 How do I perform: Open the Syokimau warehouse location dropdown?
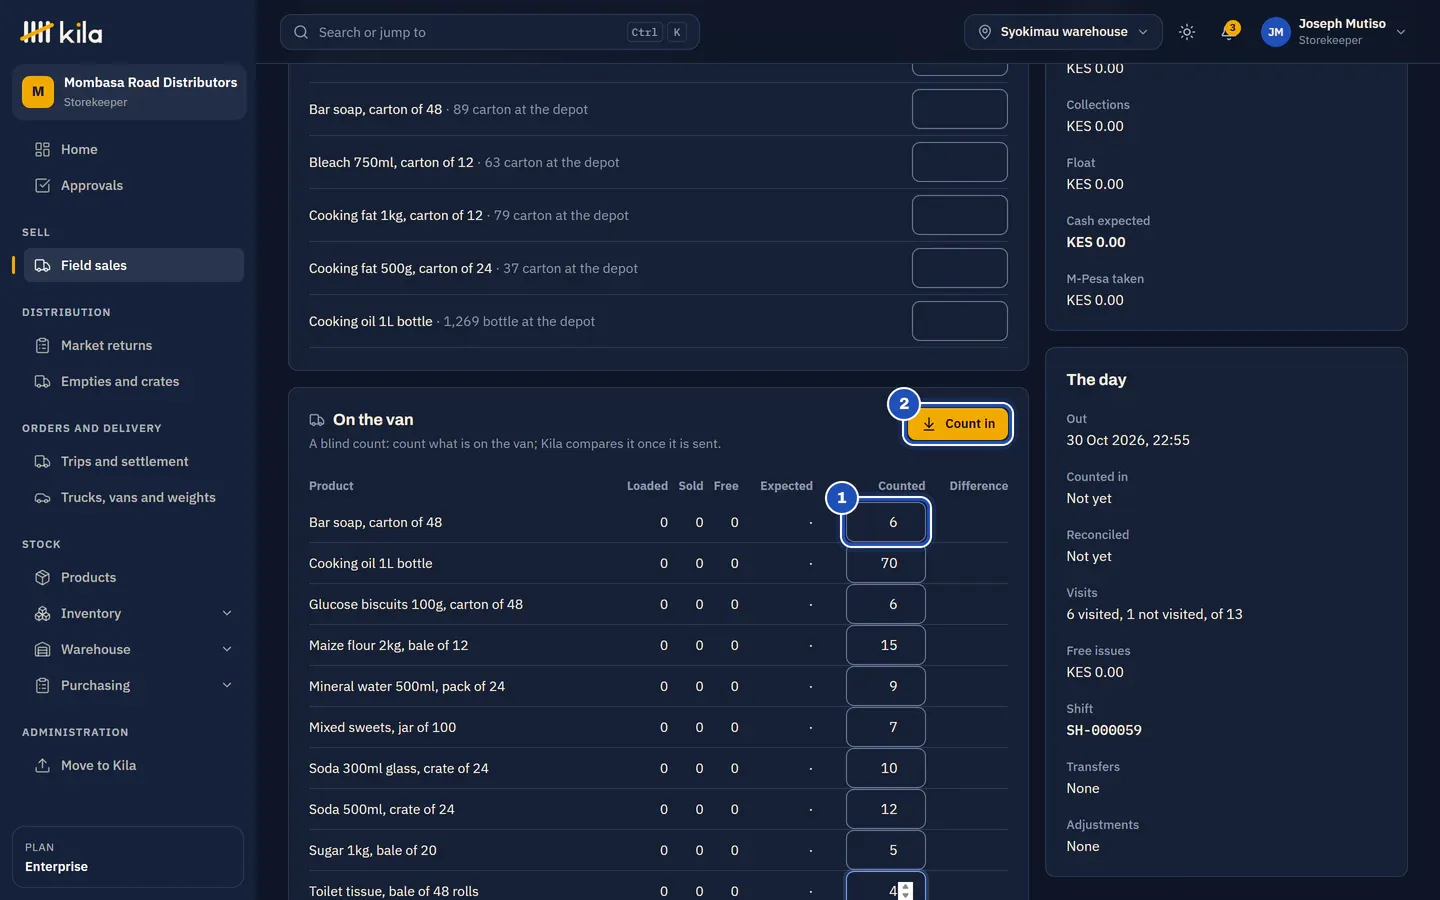[x=1063, y=32]
